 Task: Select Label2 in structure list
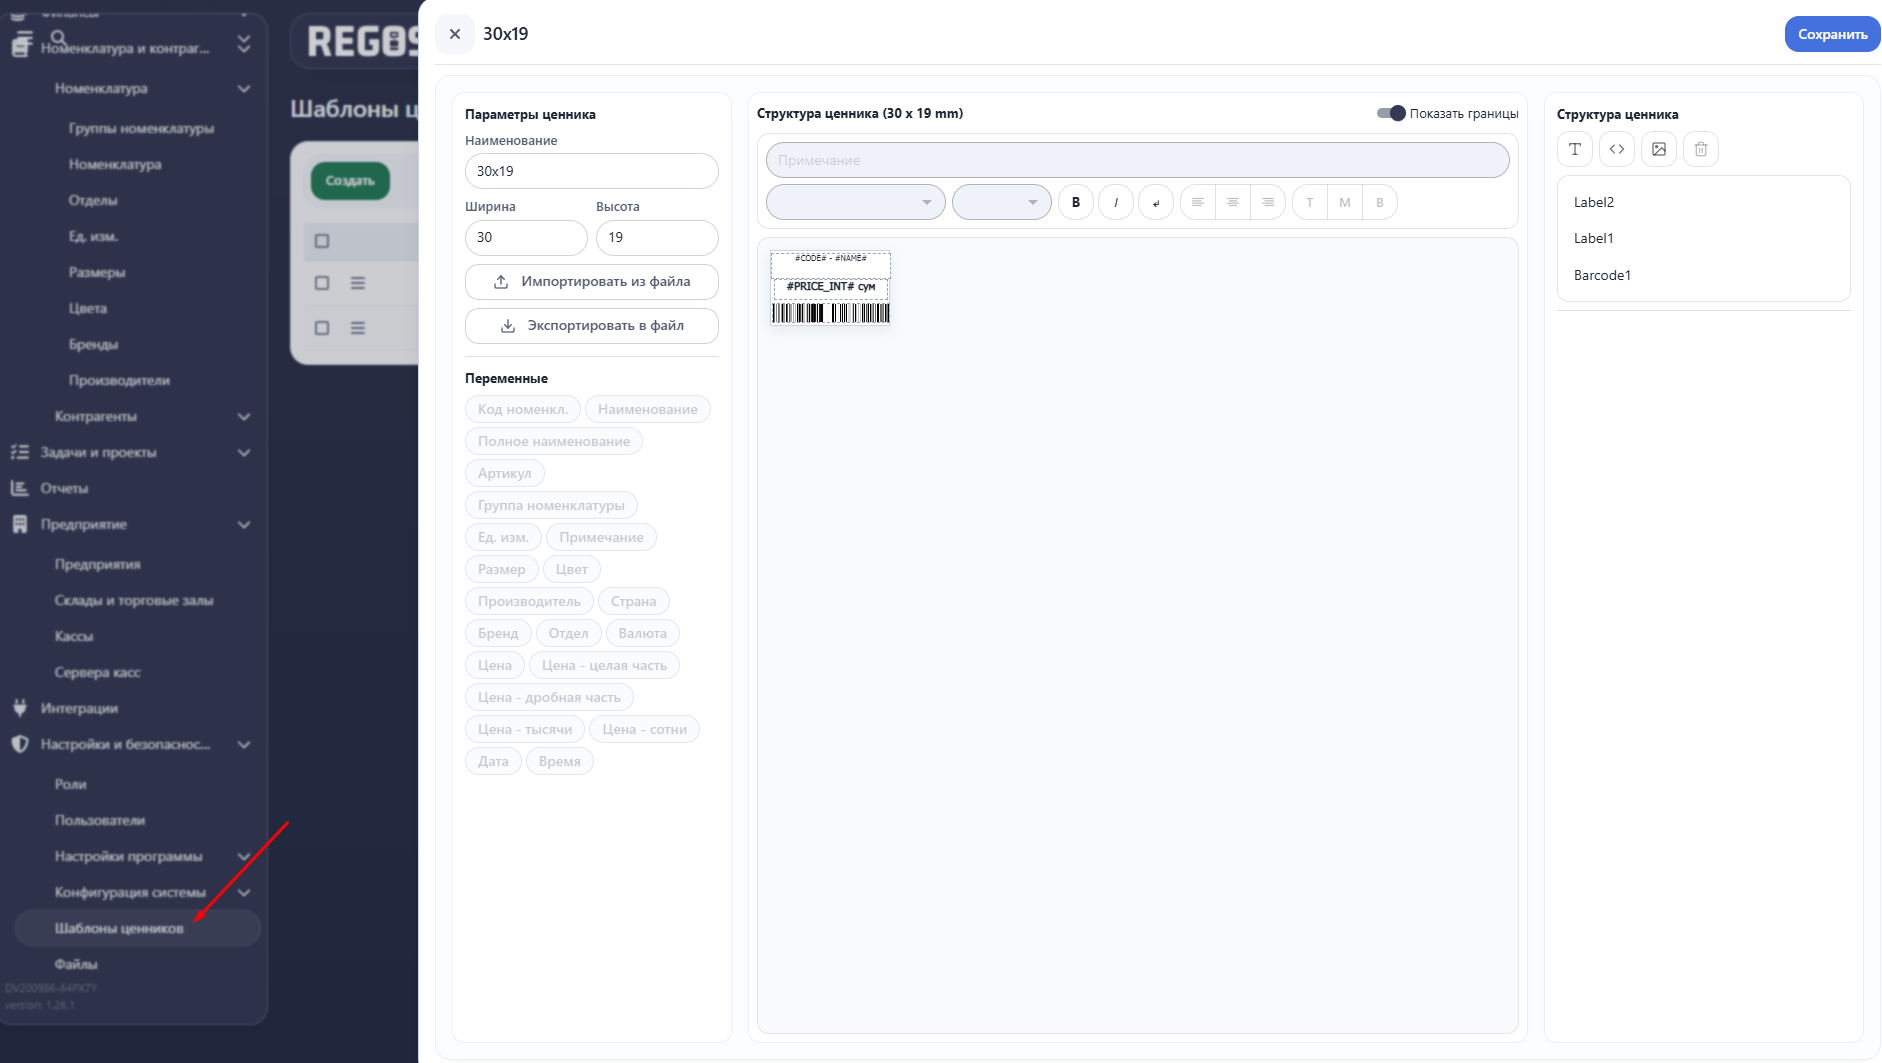point(1593,202)
